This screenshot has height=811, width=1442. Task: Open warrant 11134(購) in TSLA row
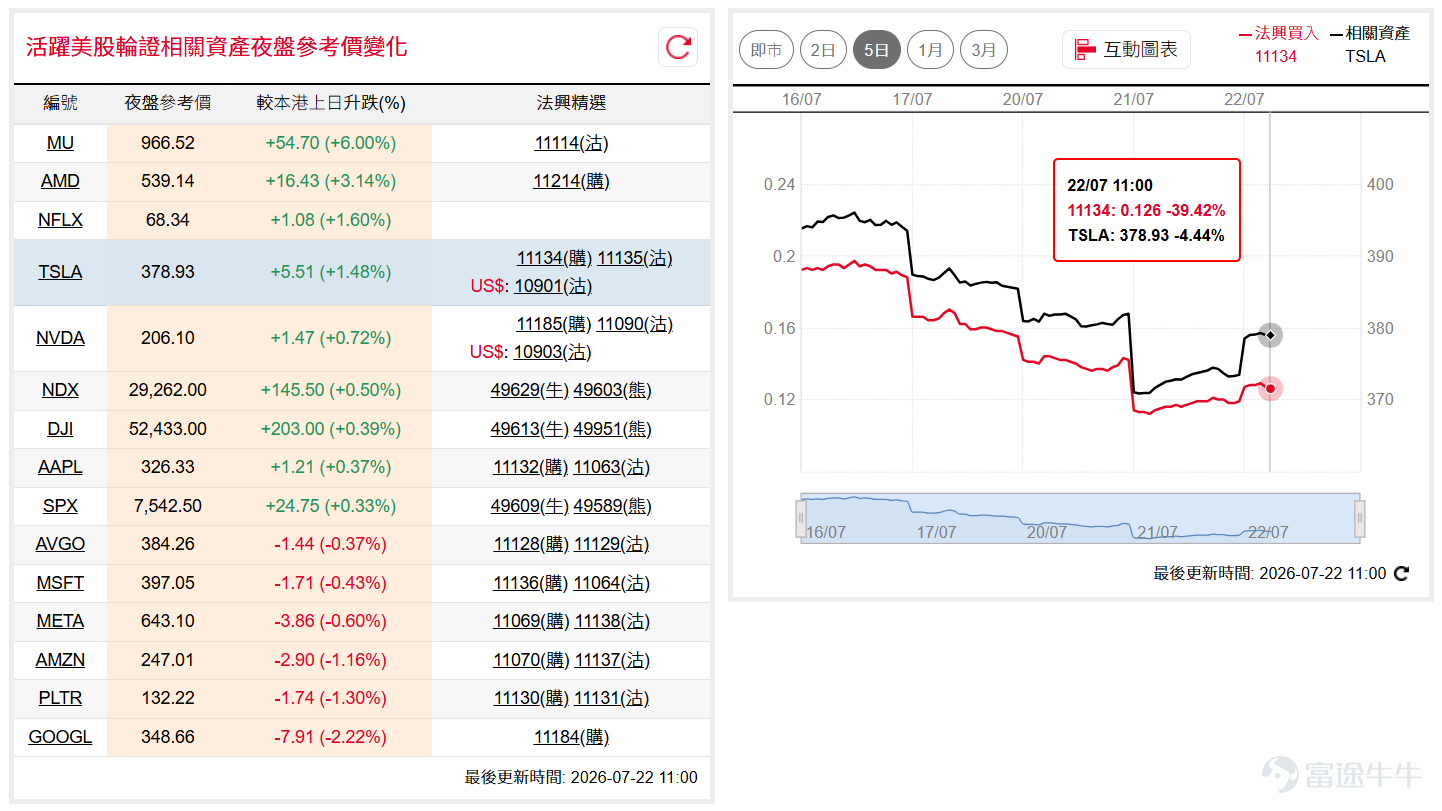pos(554,258)
